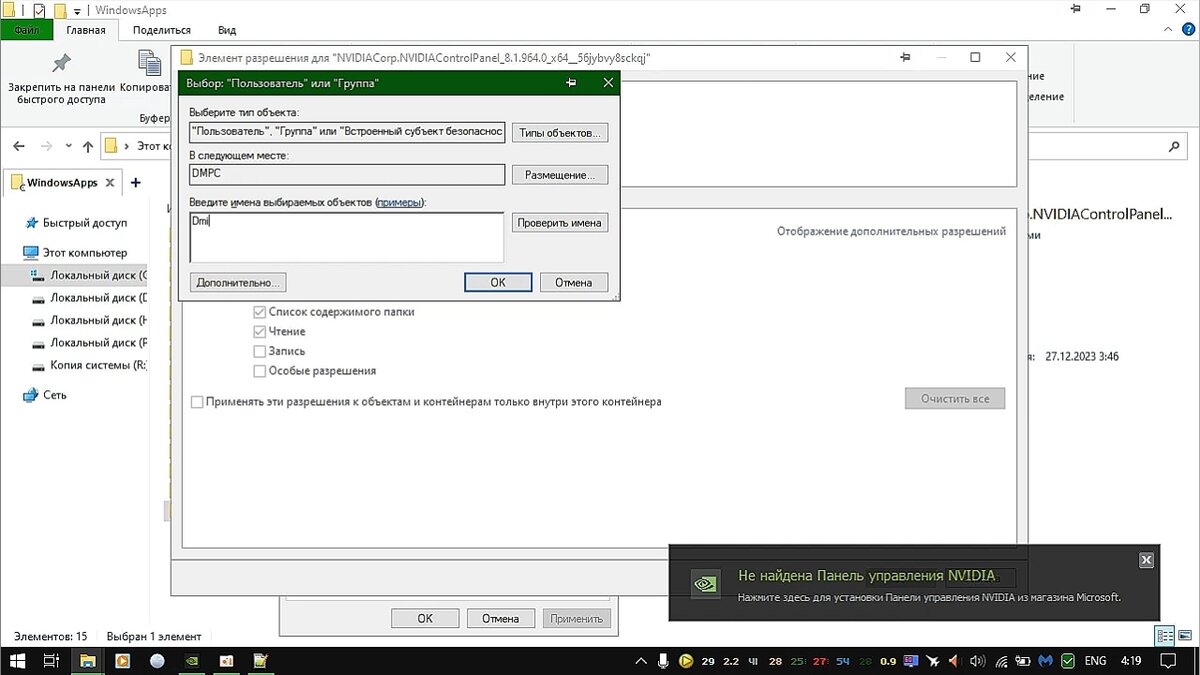The image size is (1200, 675).
Task: Click the NVIDIA taskbar icon
Action: tap(192, 661)
